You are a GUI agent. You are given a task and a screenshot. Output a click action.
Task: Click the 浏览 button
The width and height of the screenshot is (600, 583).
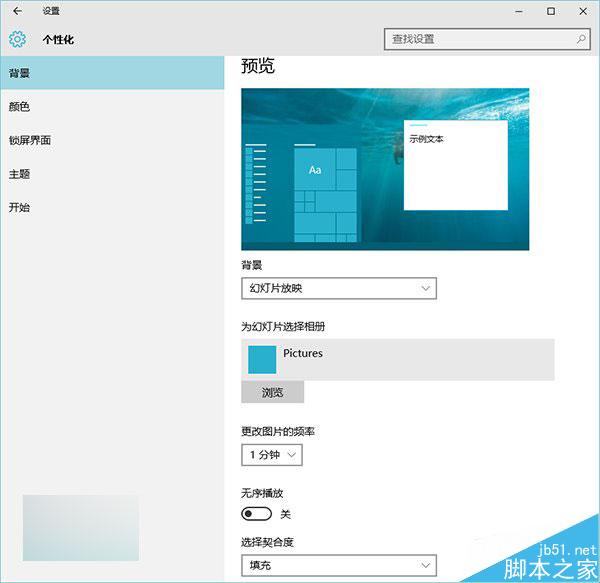click(272, 392)
